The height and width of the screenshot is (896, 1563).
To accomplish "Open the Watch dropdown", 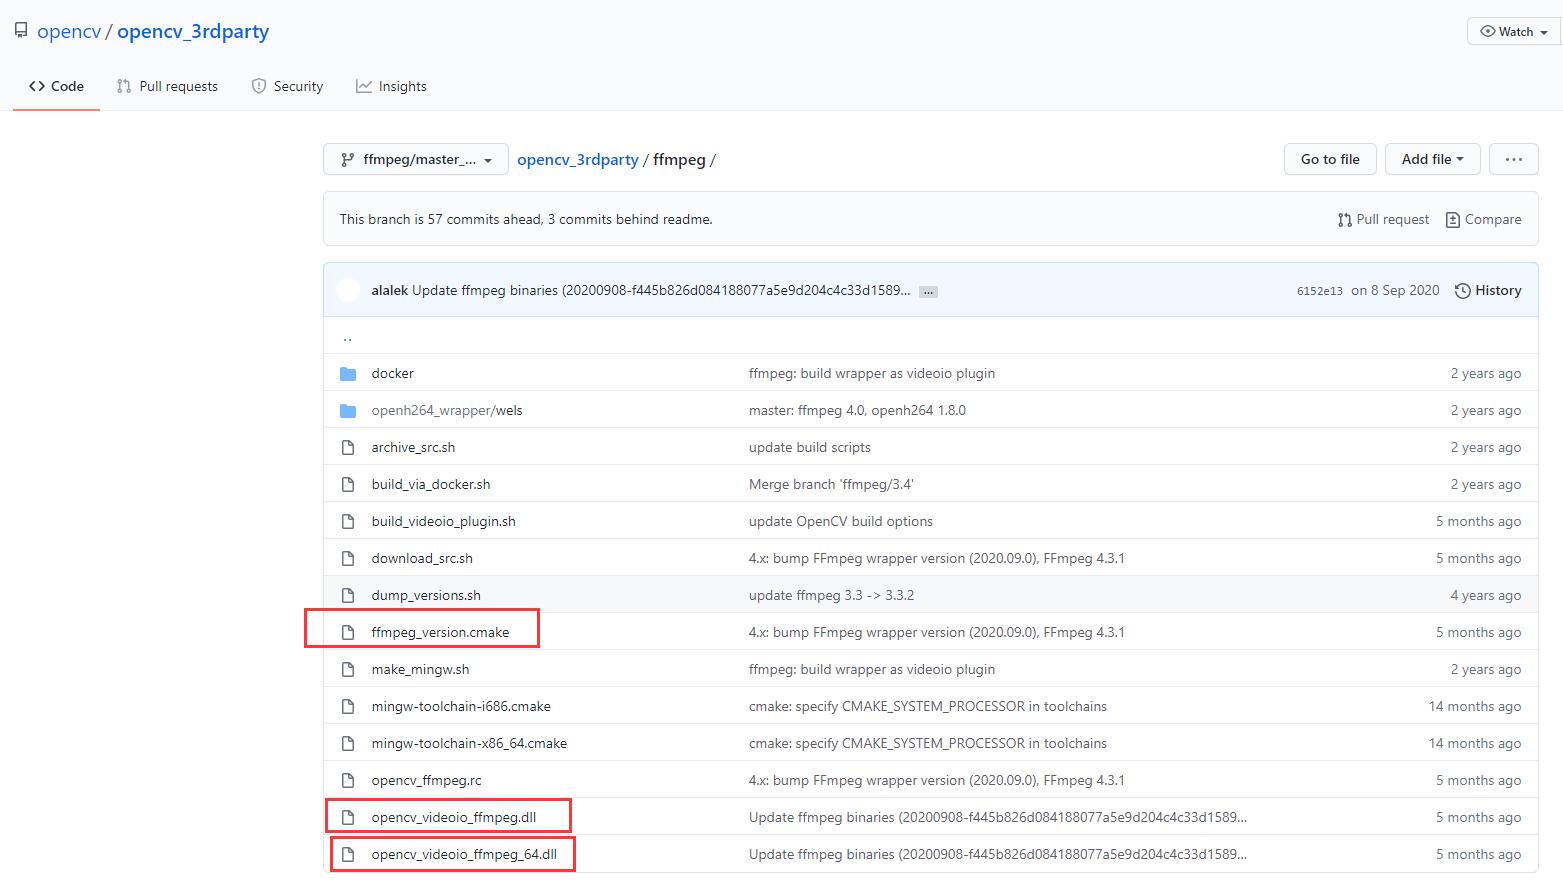I will (x=1511, y=31).
